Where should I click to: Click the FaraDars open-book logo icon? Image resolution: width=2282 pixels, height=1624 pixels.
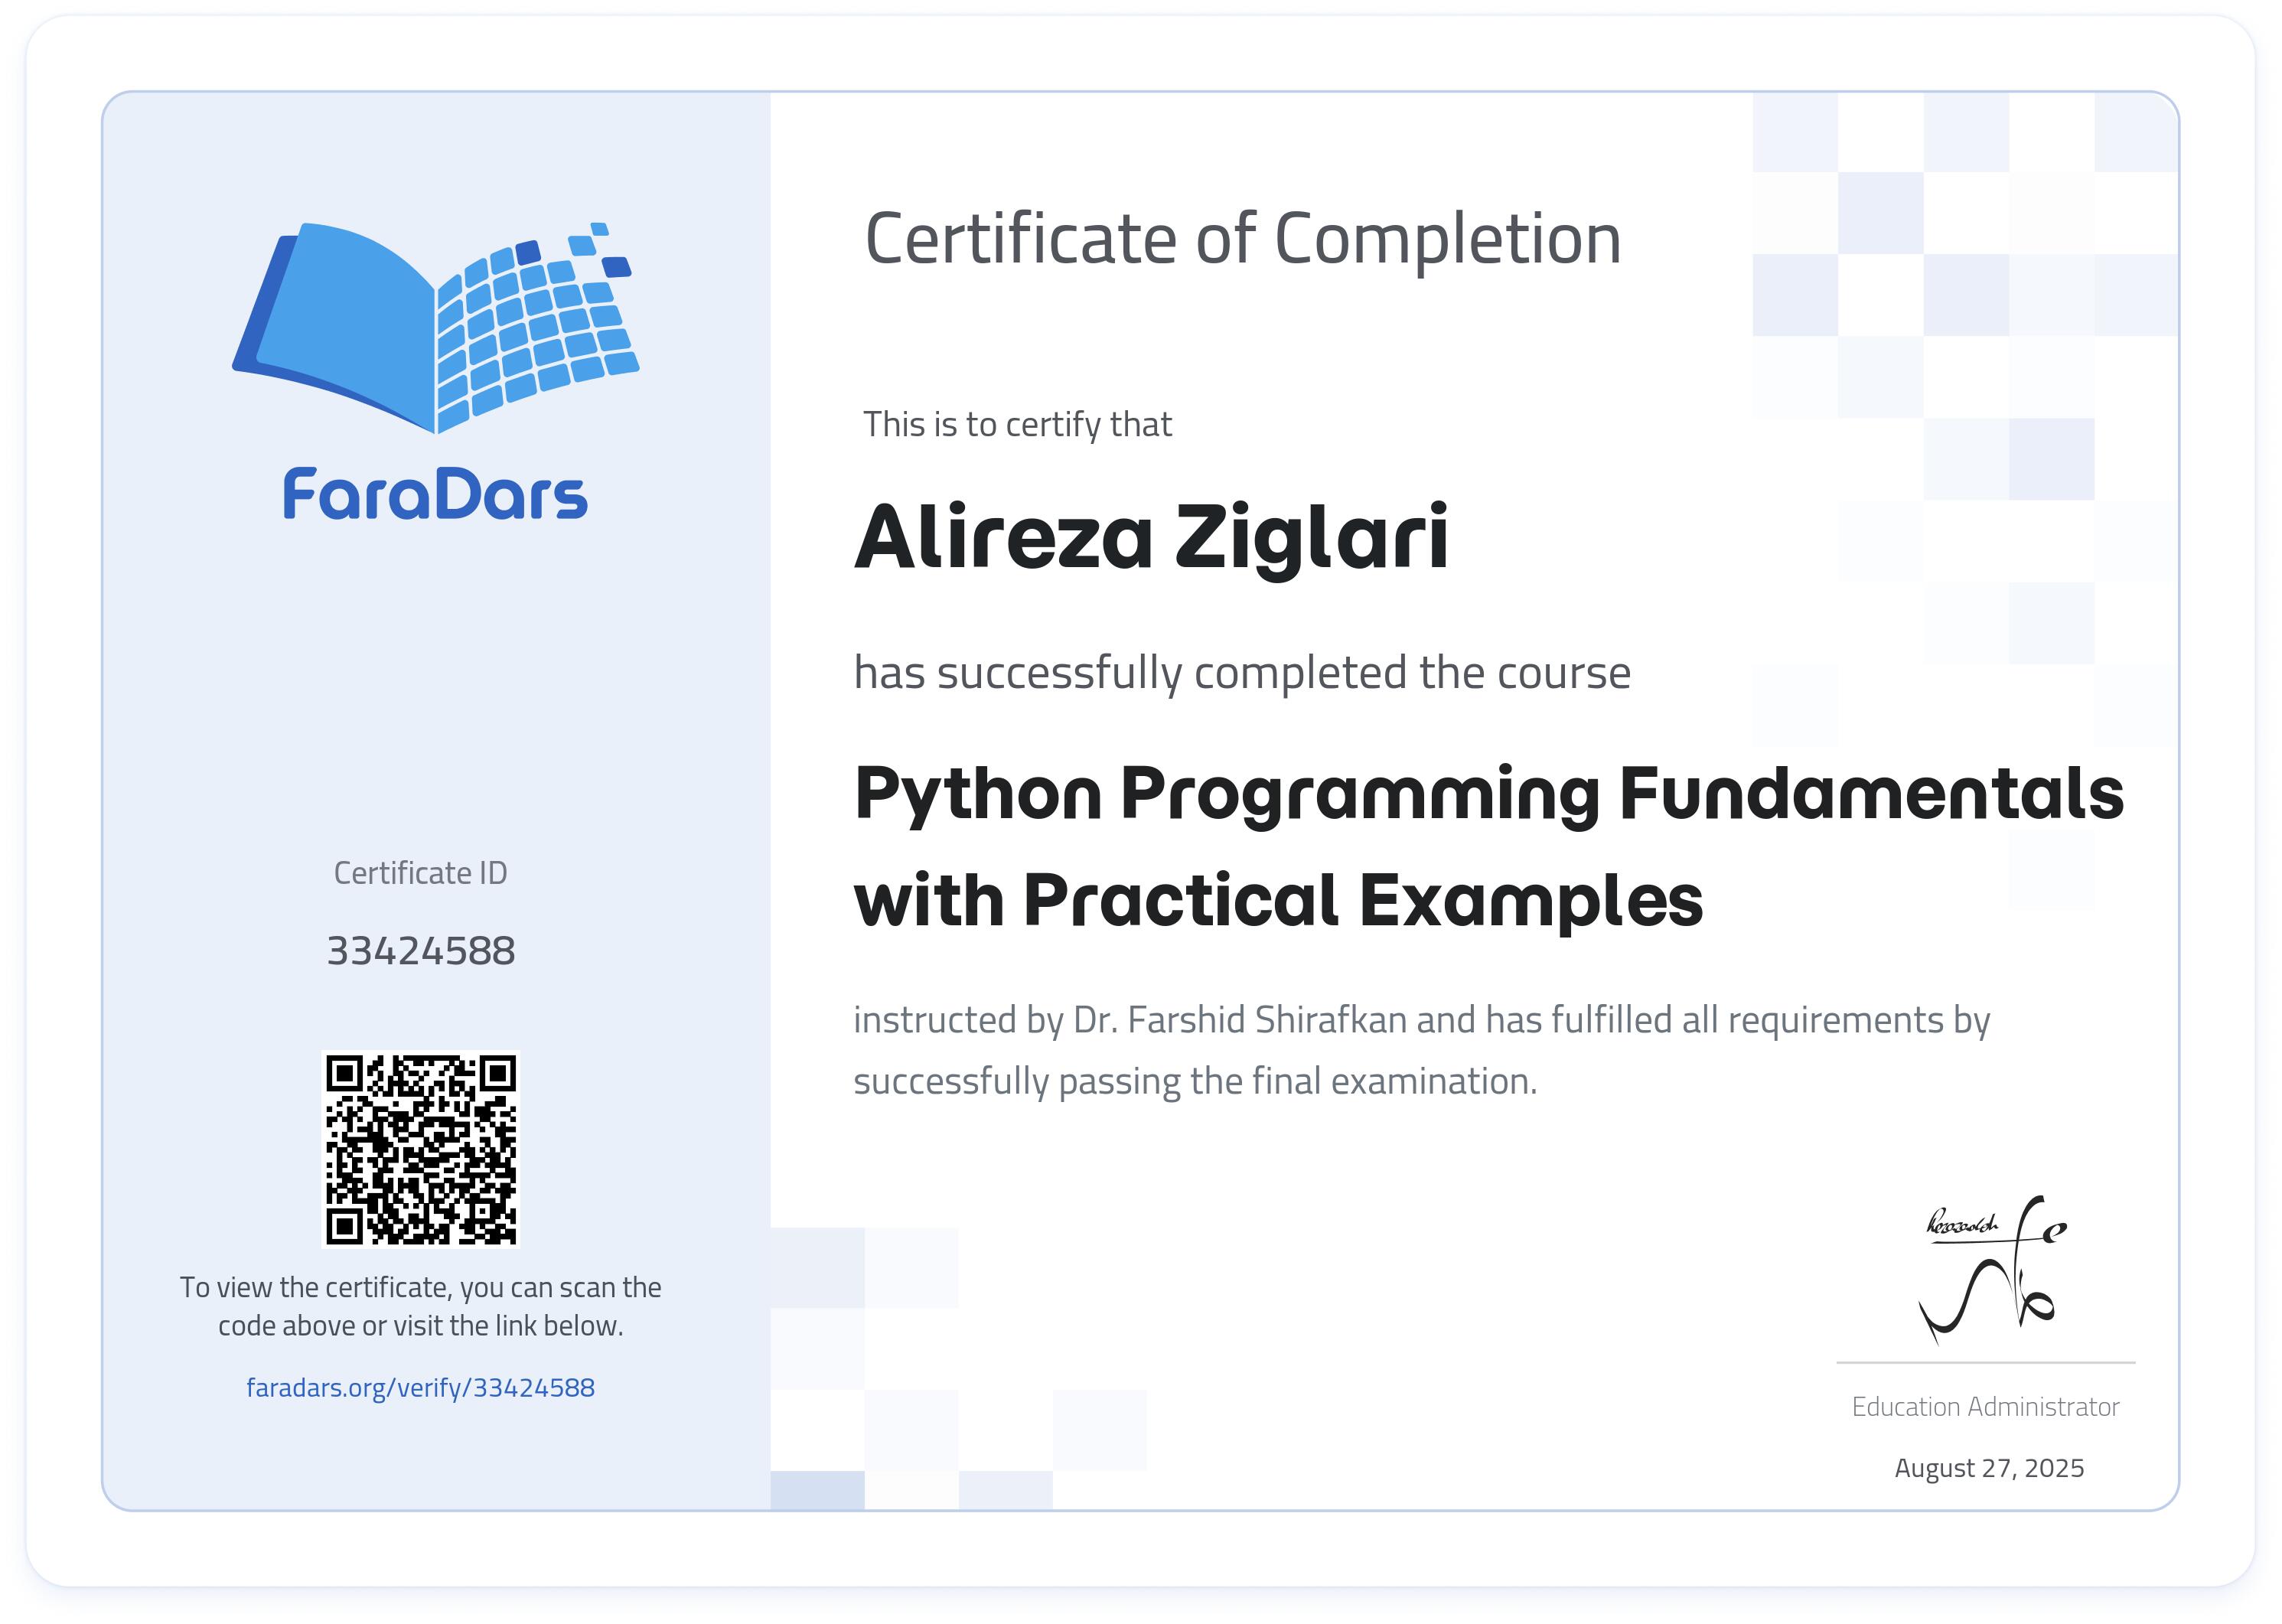(x=435, y=328)
